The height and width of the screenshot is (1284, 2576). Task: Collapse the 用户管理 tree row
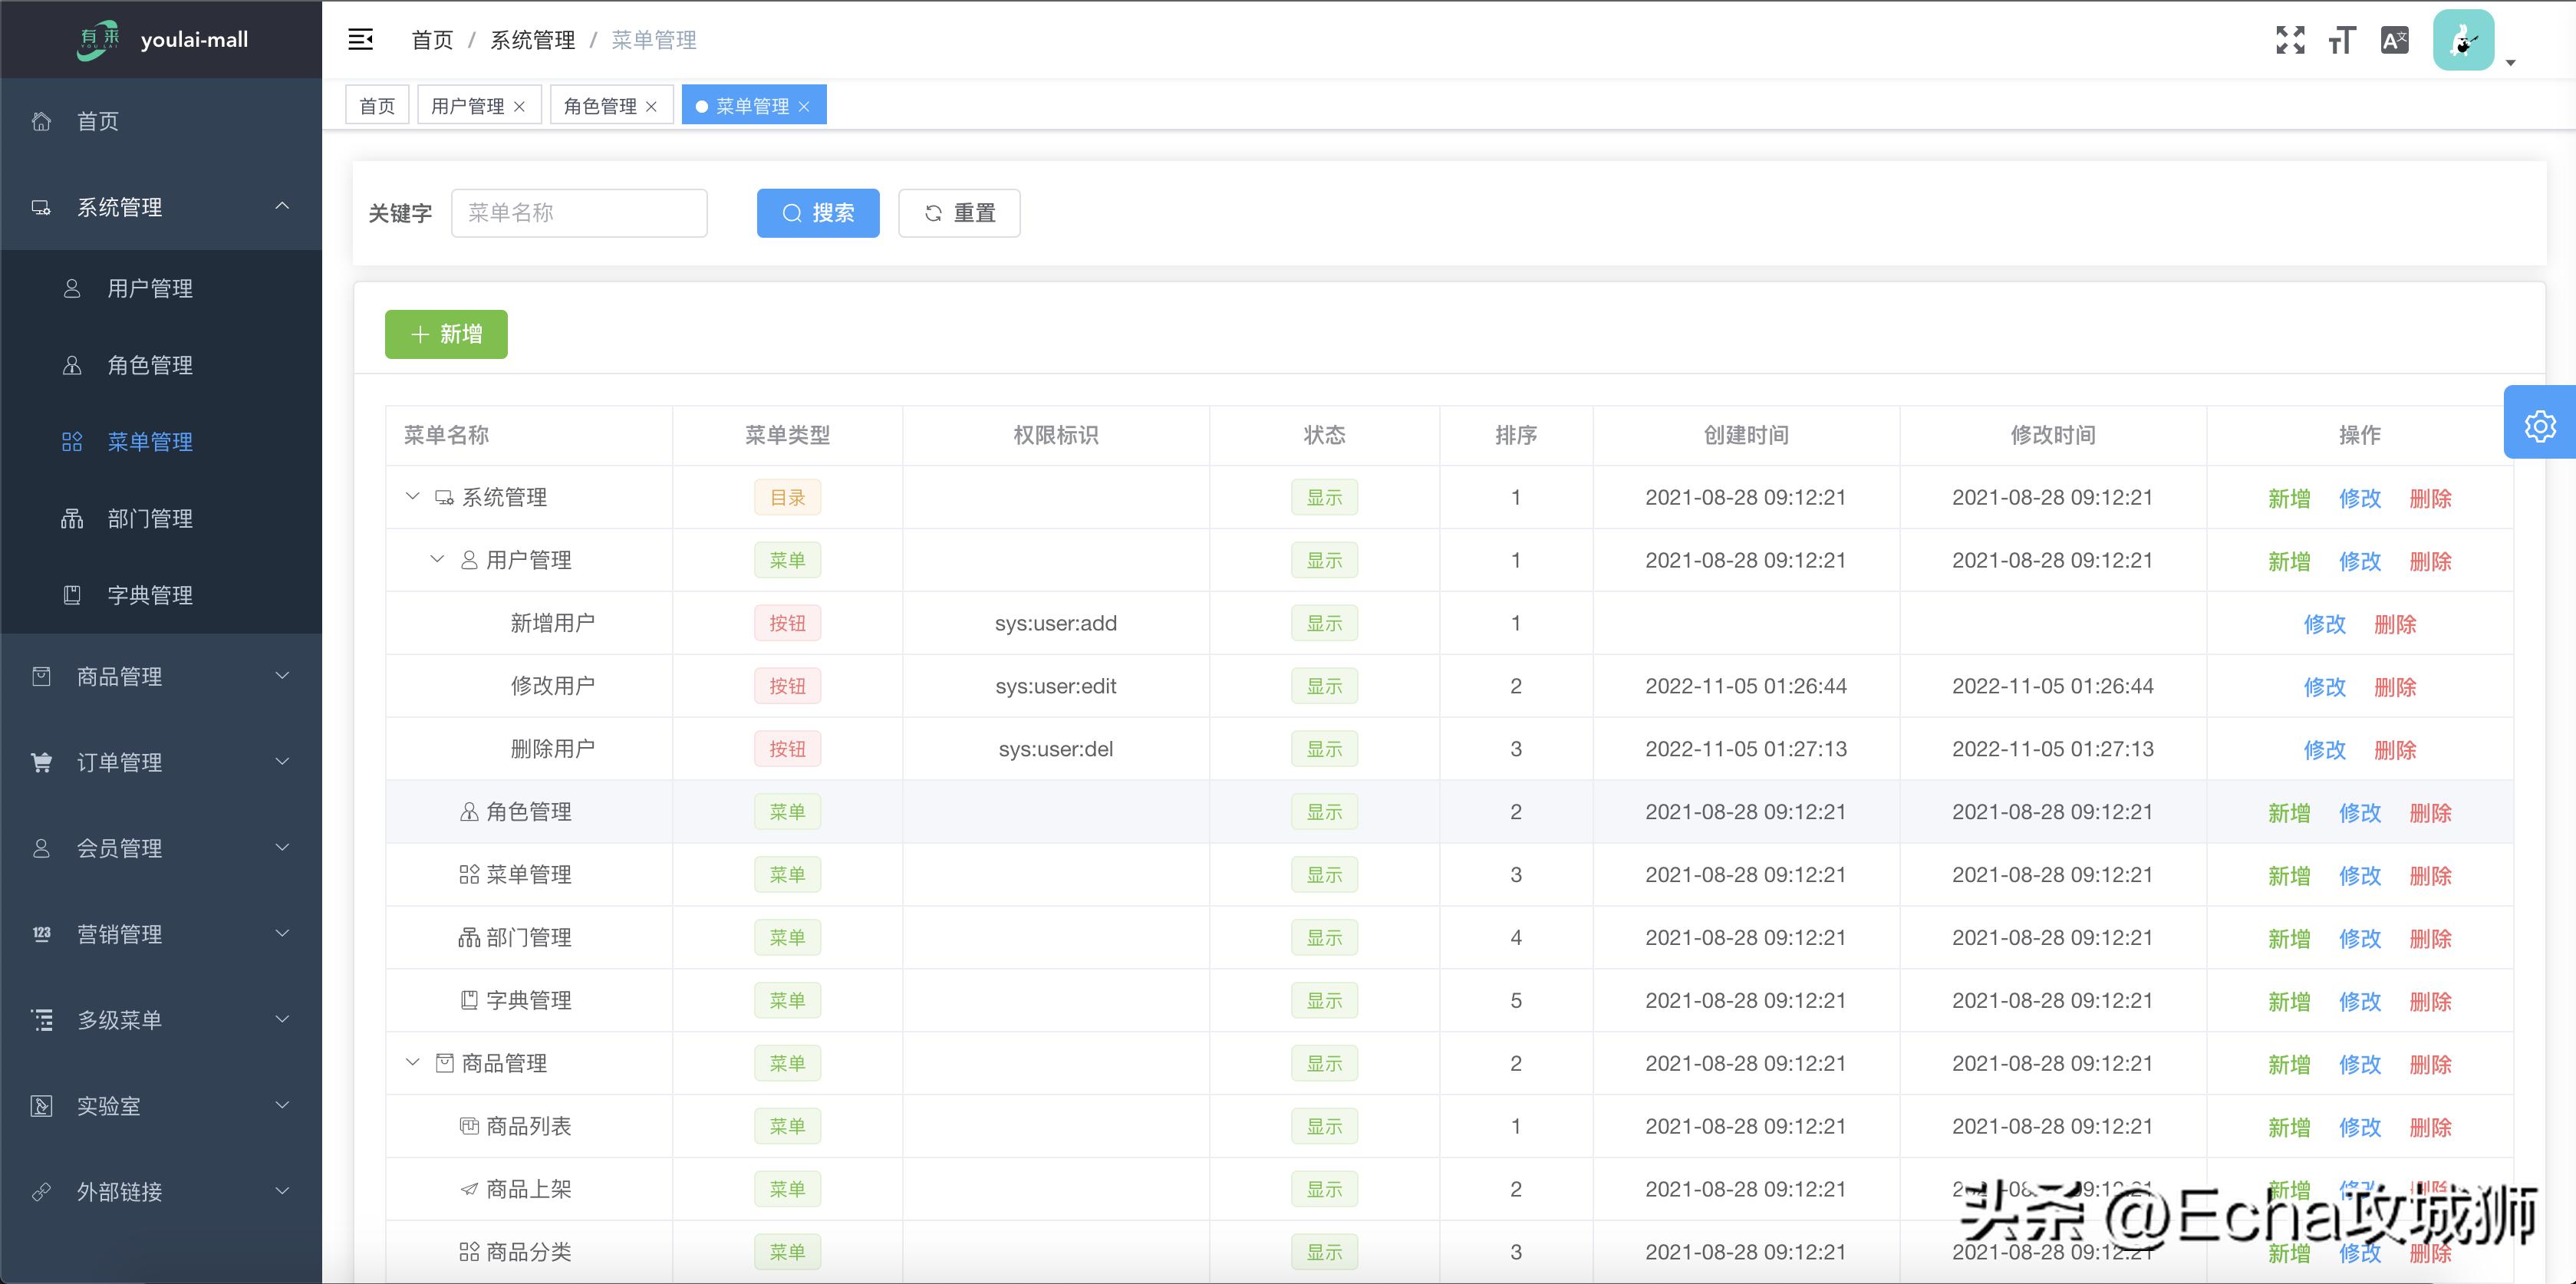(x=436, y=559)
